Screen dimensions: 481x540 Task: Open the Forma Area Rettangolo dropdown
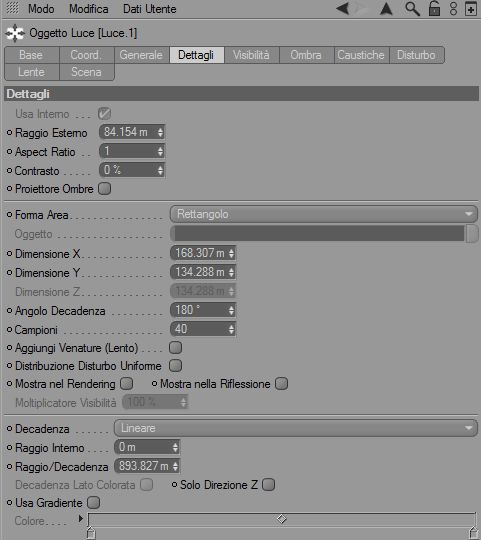tap(324, 214)
